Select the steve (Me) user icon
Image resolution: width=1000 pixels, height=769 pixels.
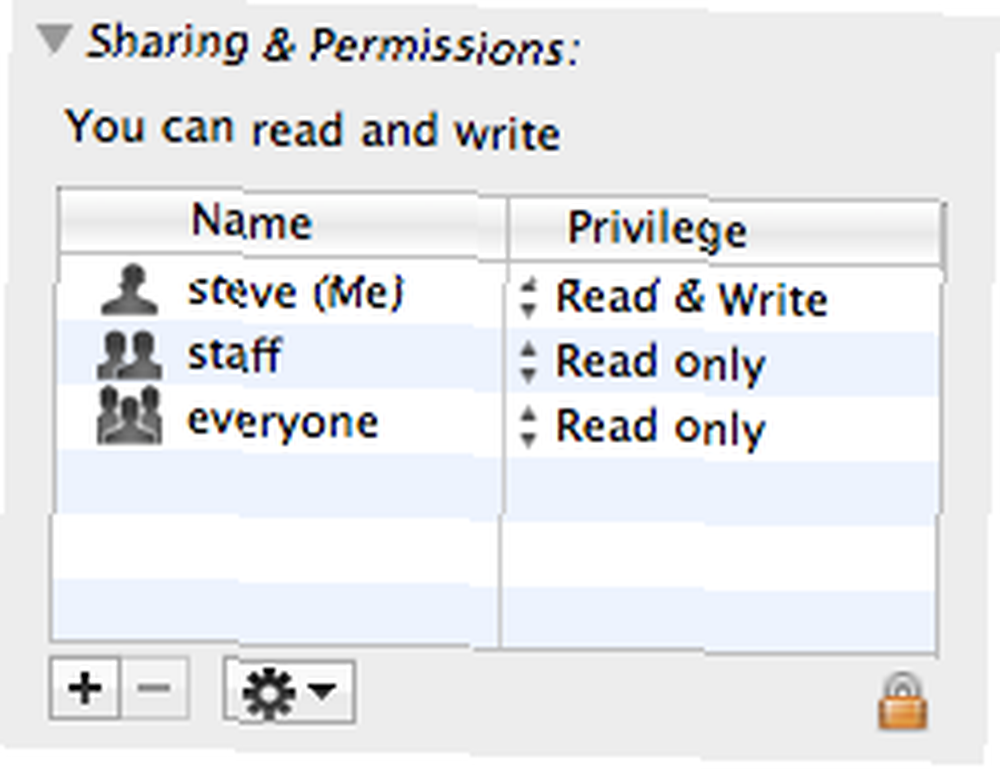(130, 290)
